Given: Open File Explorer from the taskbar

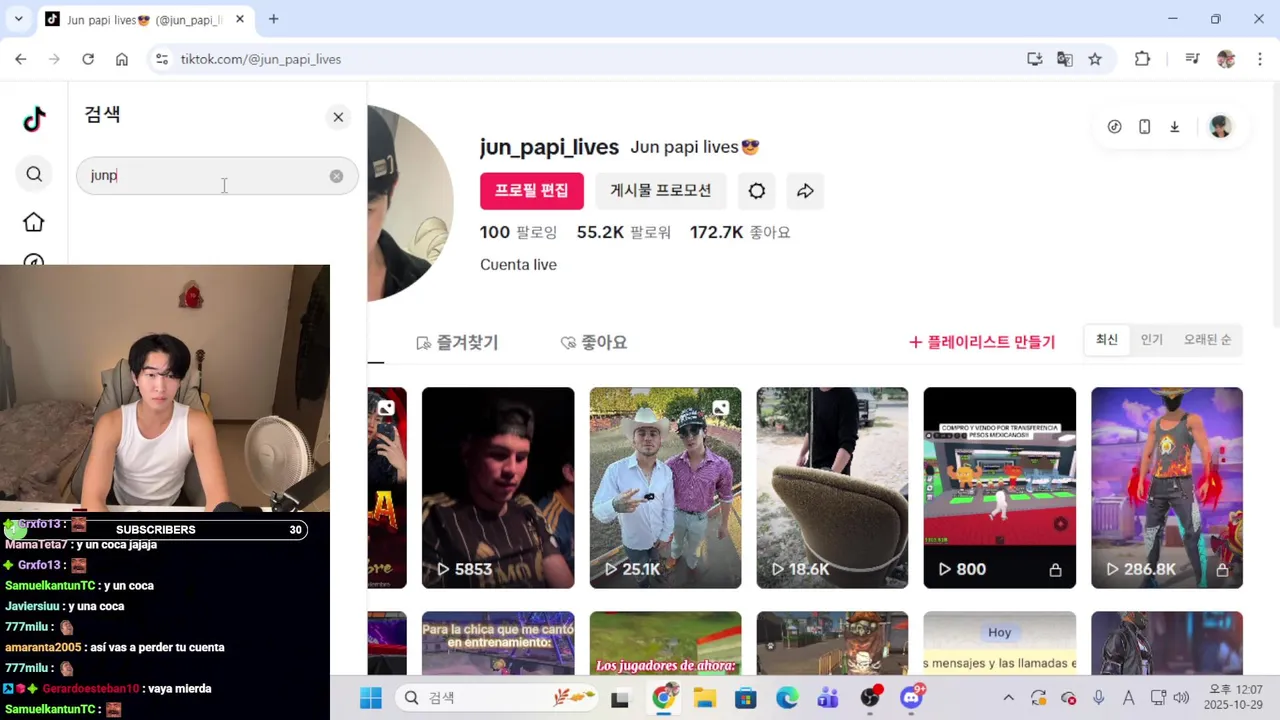Looking at the screenshot, I should (x=705, y=698).
